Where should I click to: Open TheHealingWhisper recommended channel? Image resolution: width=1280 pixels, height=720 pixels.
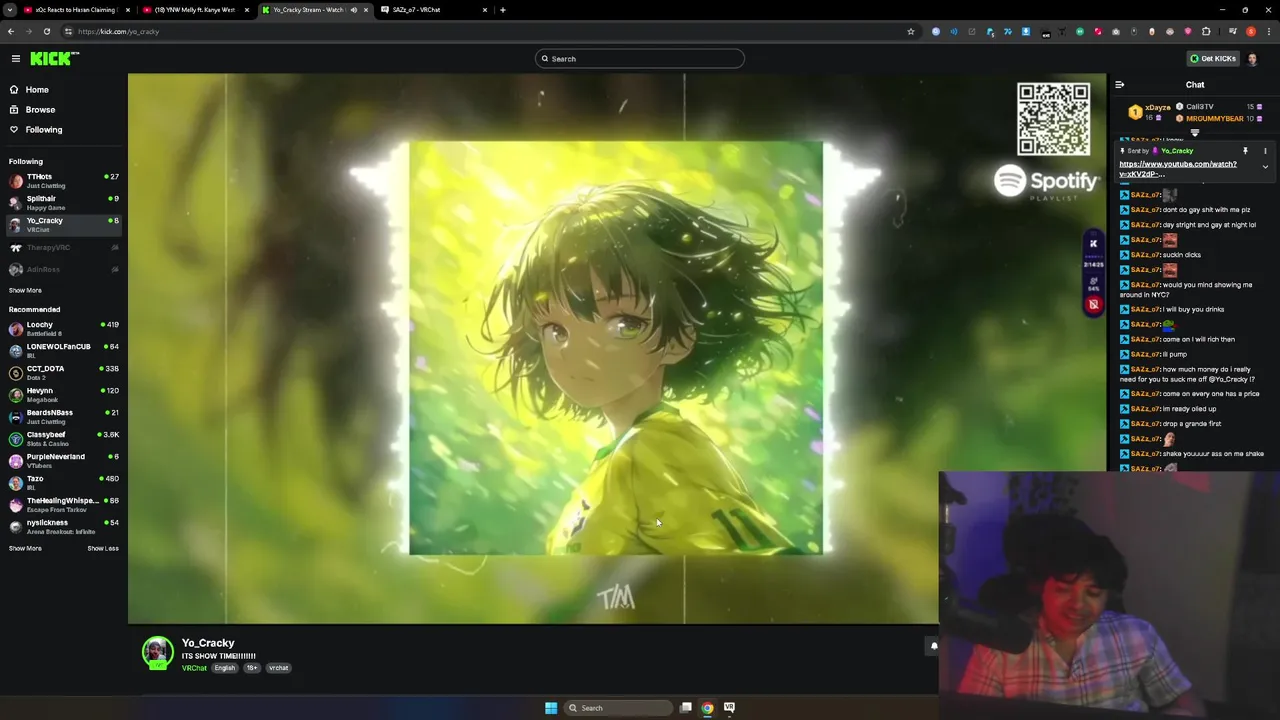[x=63, y=505]
